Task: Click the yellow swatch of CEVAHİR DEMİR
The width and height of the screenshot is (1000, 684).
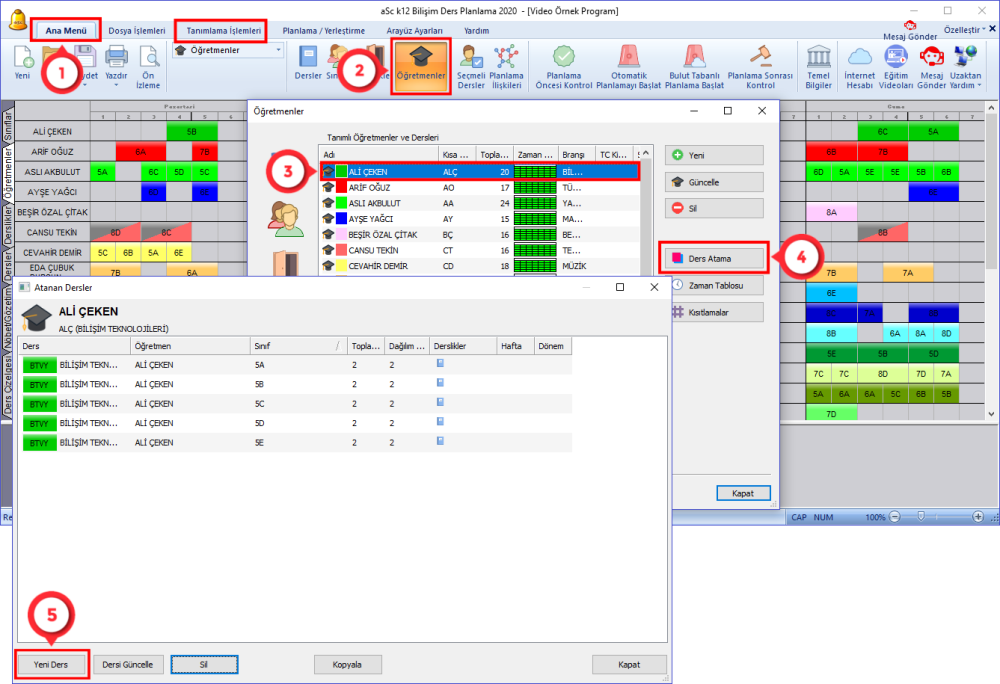Action: [341, 266]
